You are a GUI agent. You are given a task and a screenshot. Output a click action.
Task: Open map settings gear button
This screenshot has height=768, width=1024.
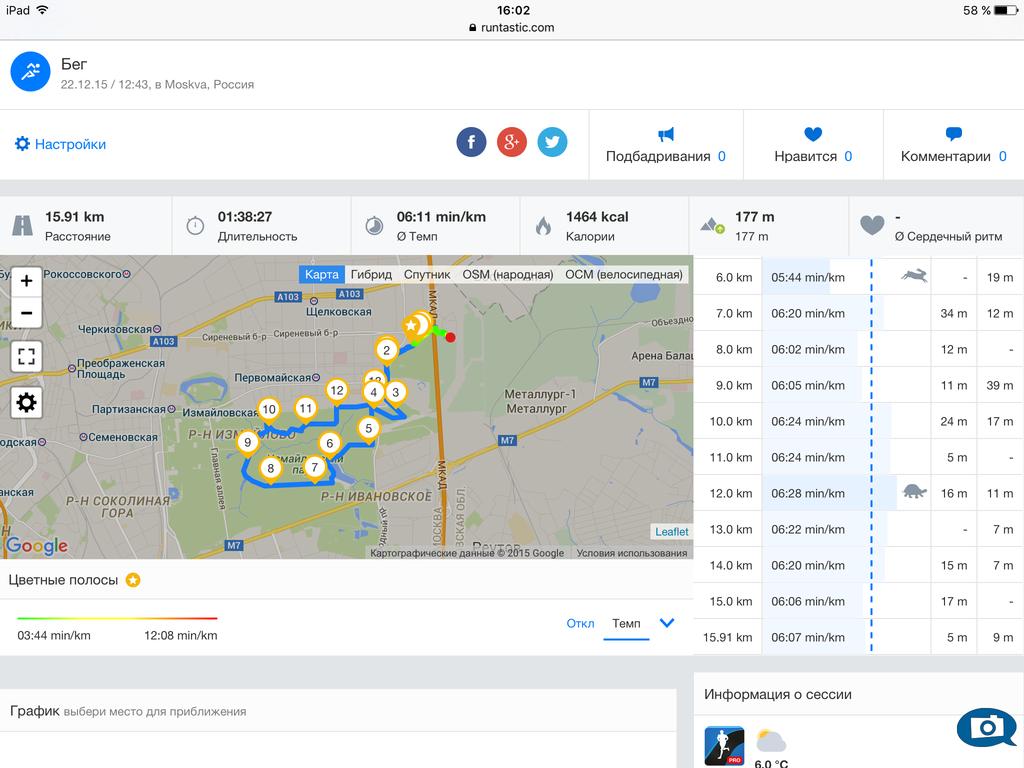(x=26, y=402)
